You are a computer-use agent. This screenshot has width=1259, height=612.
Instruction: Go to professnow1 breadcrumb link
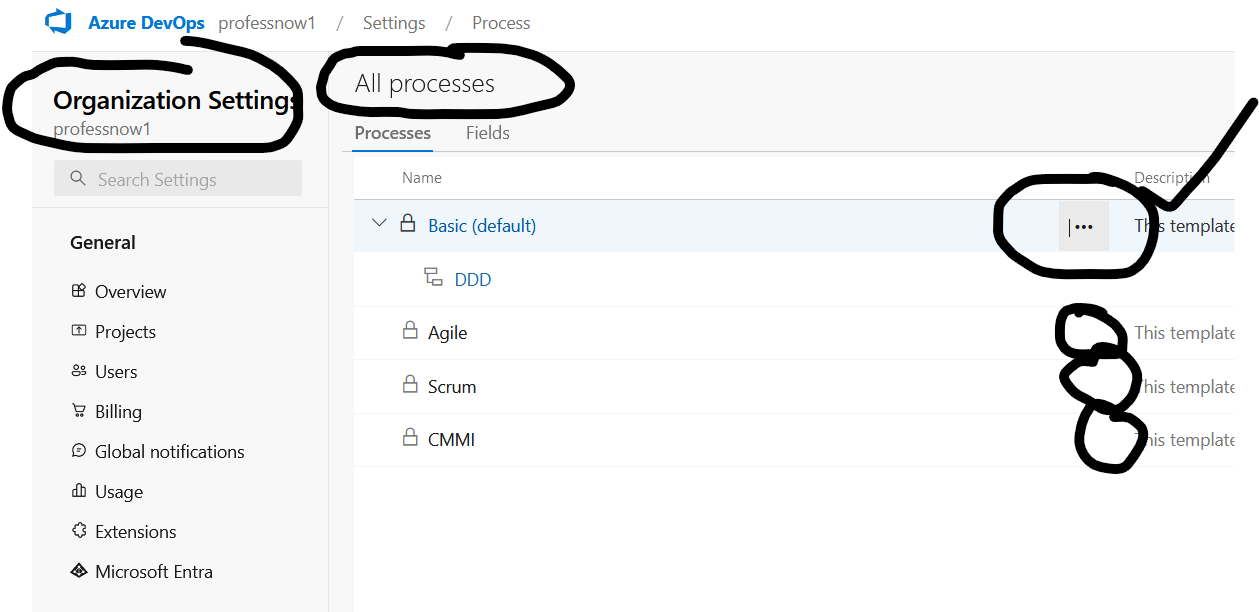[x=267, y=23]
